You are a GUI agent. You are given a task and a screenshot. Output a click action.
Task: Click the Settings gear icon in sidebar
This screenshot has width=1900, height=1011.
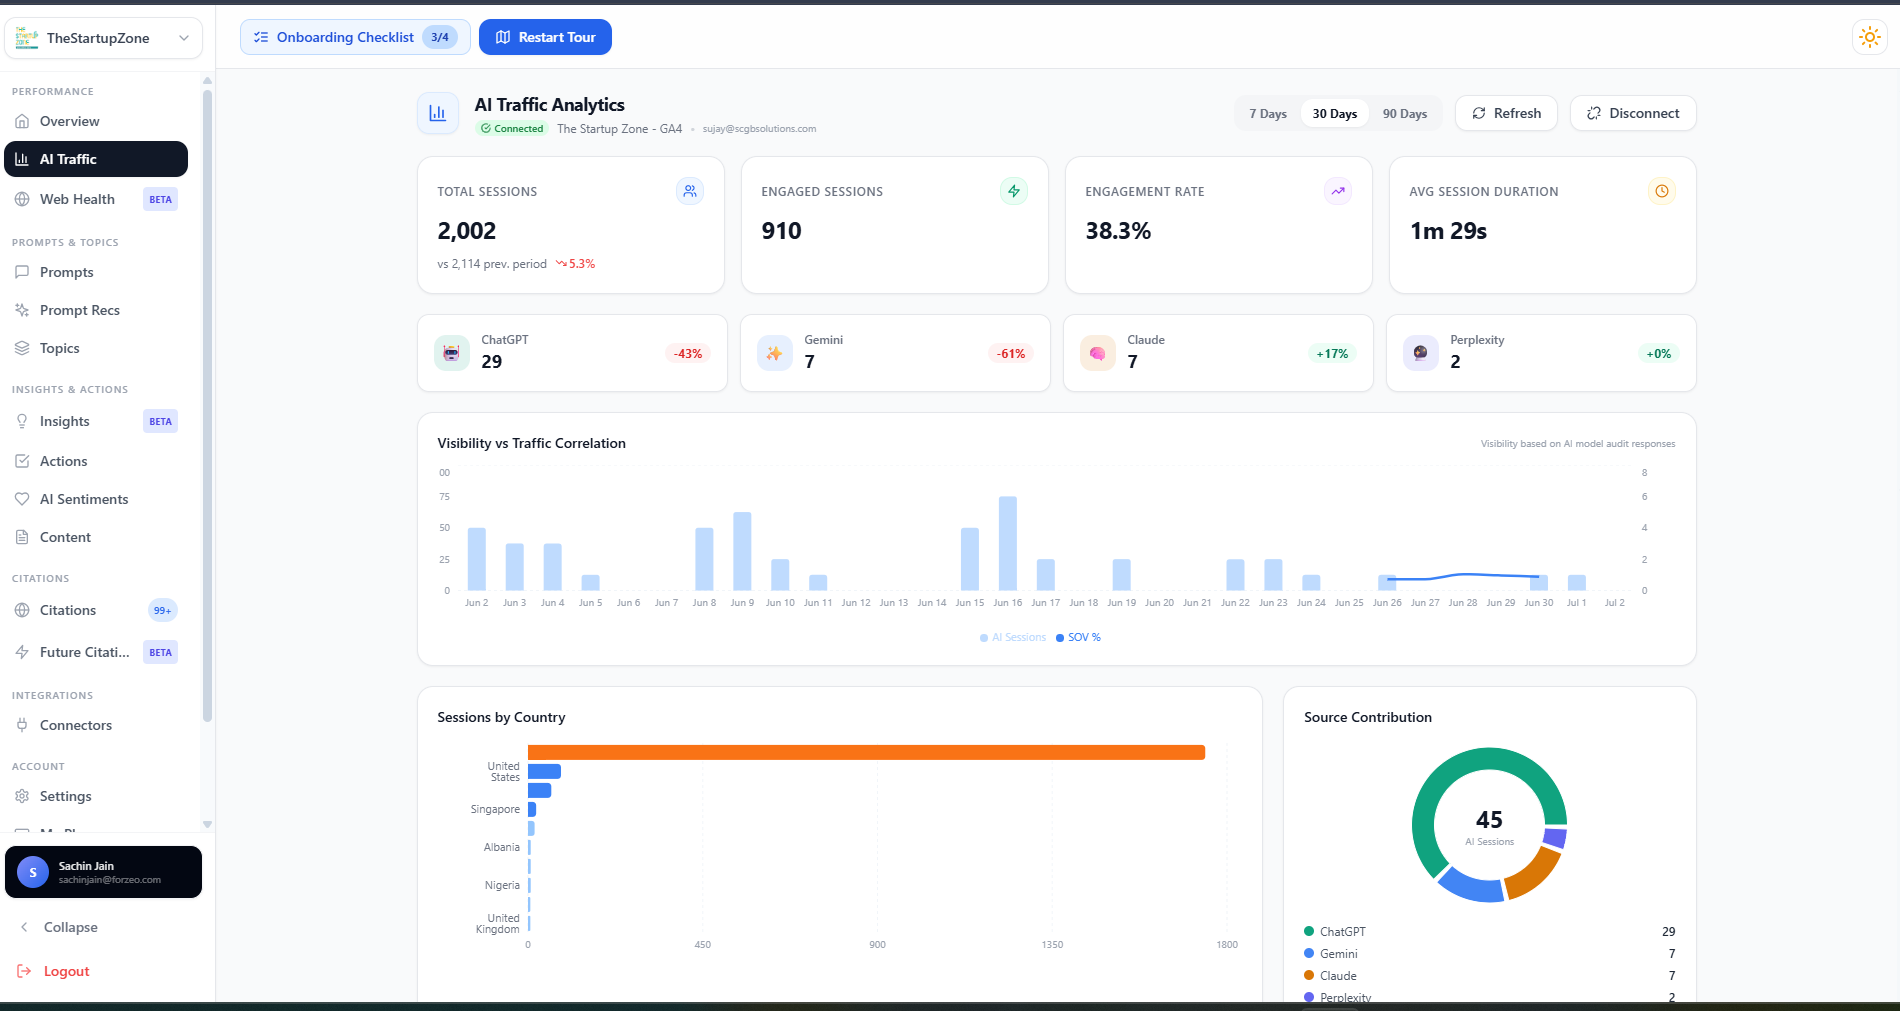tap(22, 796)
